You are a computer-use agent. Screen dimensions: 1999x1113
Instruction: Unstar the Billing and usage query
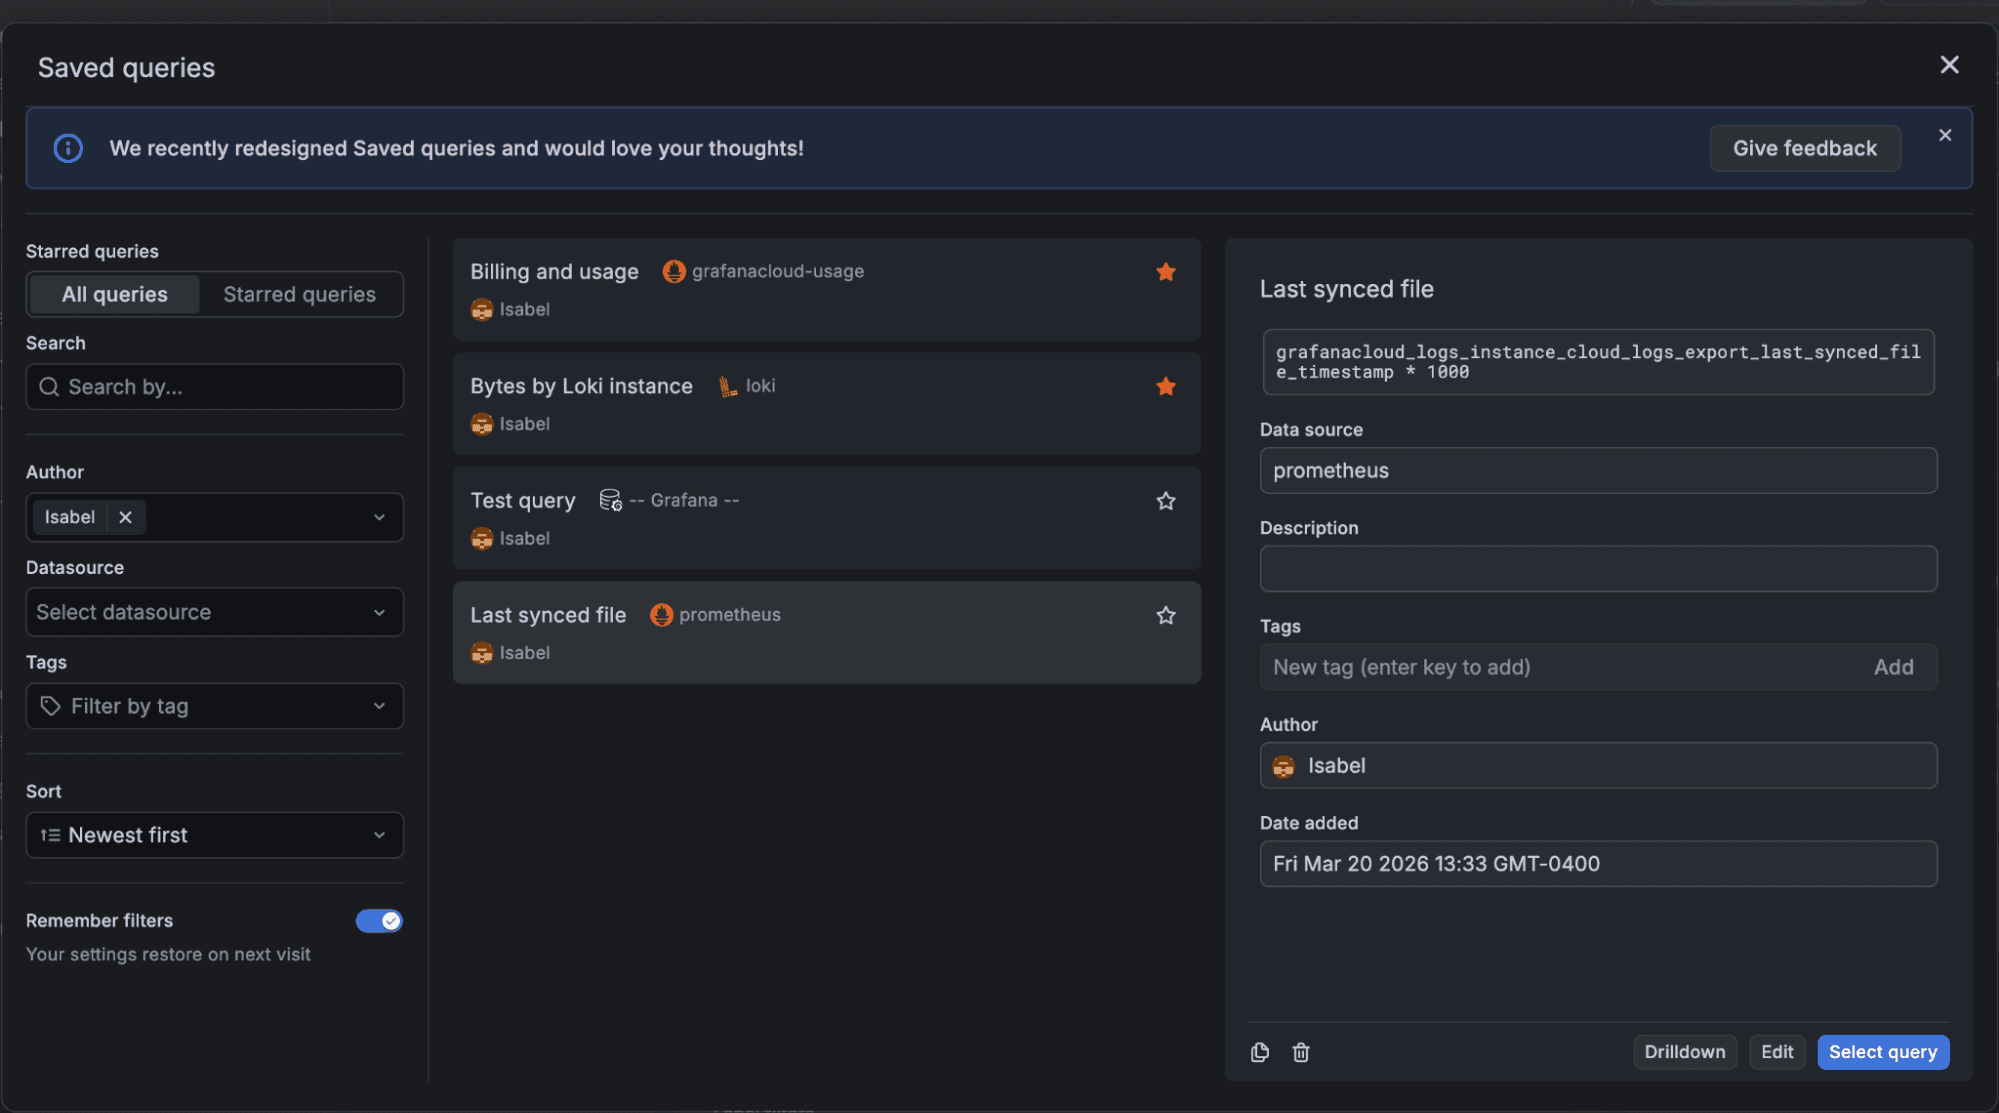pos(1165,271)
